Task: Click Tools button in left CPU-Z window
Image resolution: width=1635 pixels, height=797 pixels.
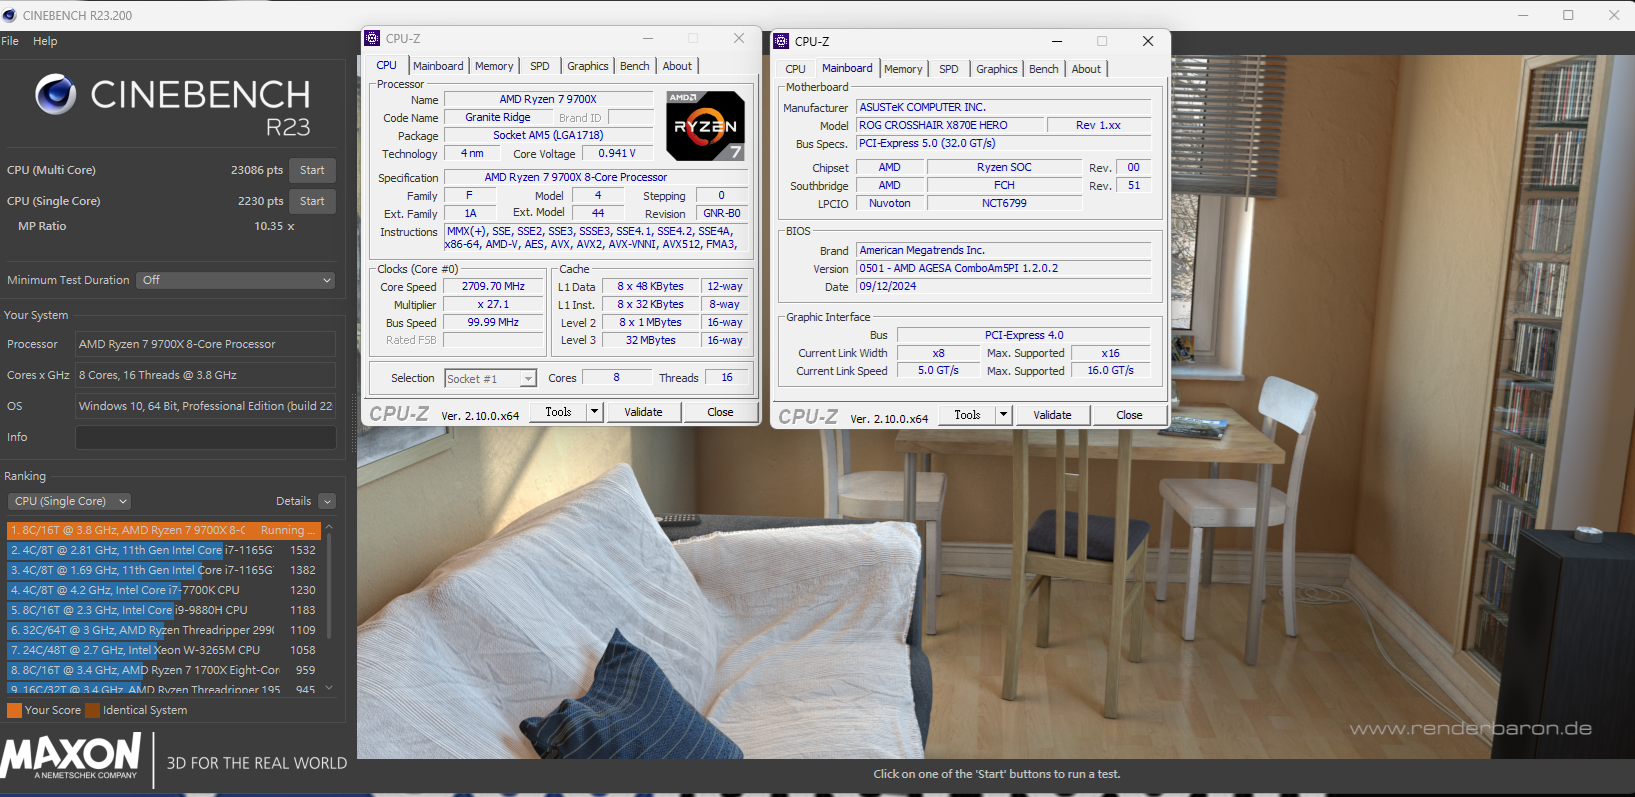Action: click(558, 412)
